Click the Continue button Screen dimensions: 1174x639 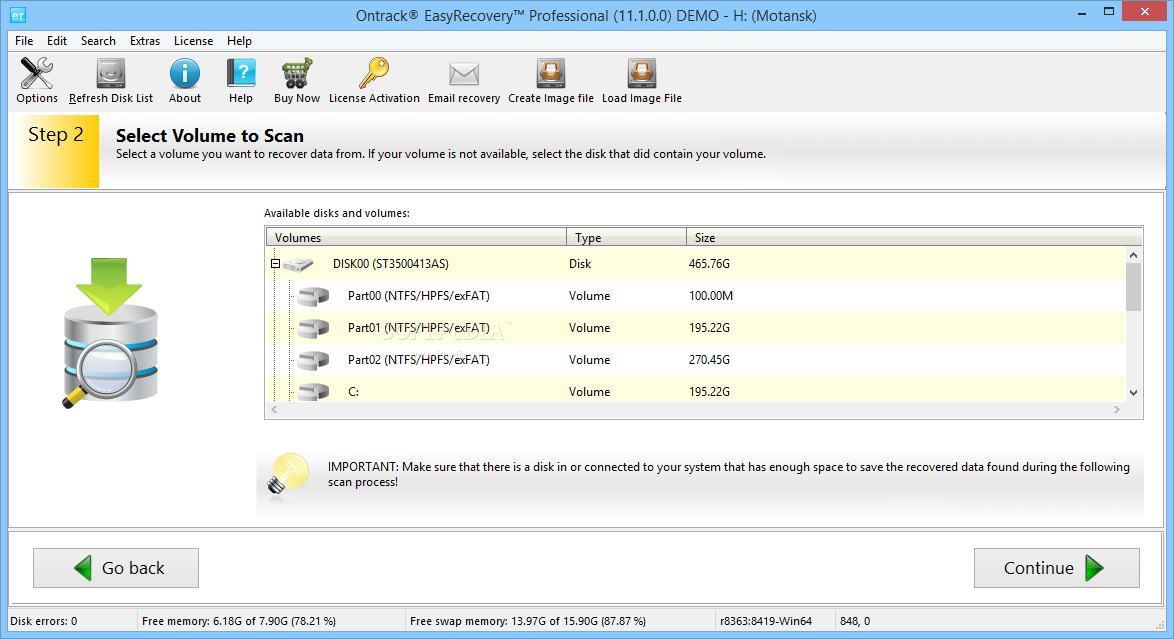pyautogui.click(x=1056, y=568)
